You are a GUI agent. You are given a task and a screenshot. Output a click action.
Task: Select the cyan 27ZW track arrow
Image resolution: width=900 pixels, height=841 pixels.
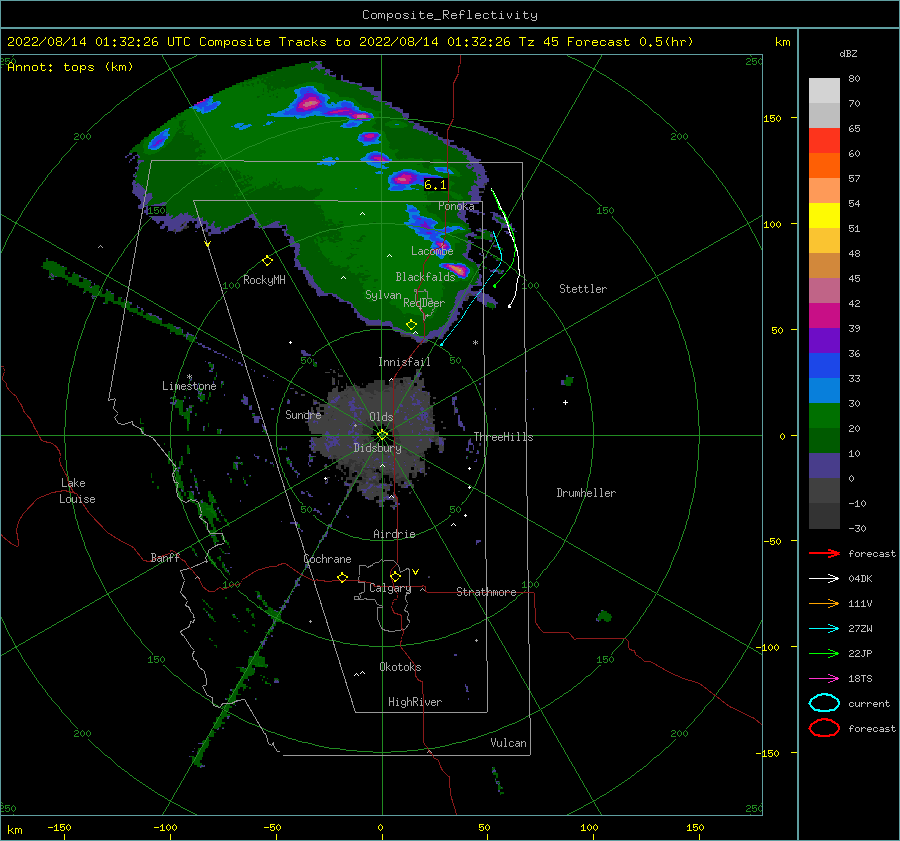pos(824,629)
